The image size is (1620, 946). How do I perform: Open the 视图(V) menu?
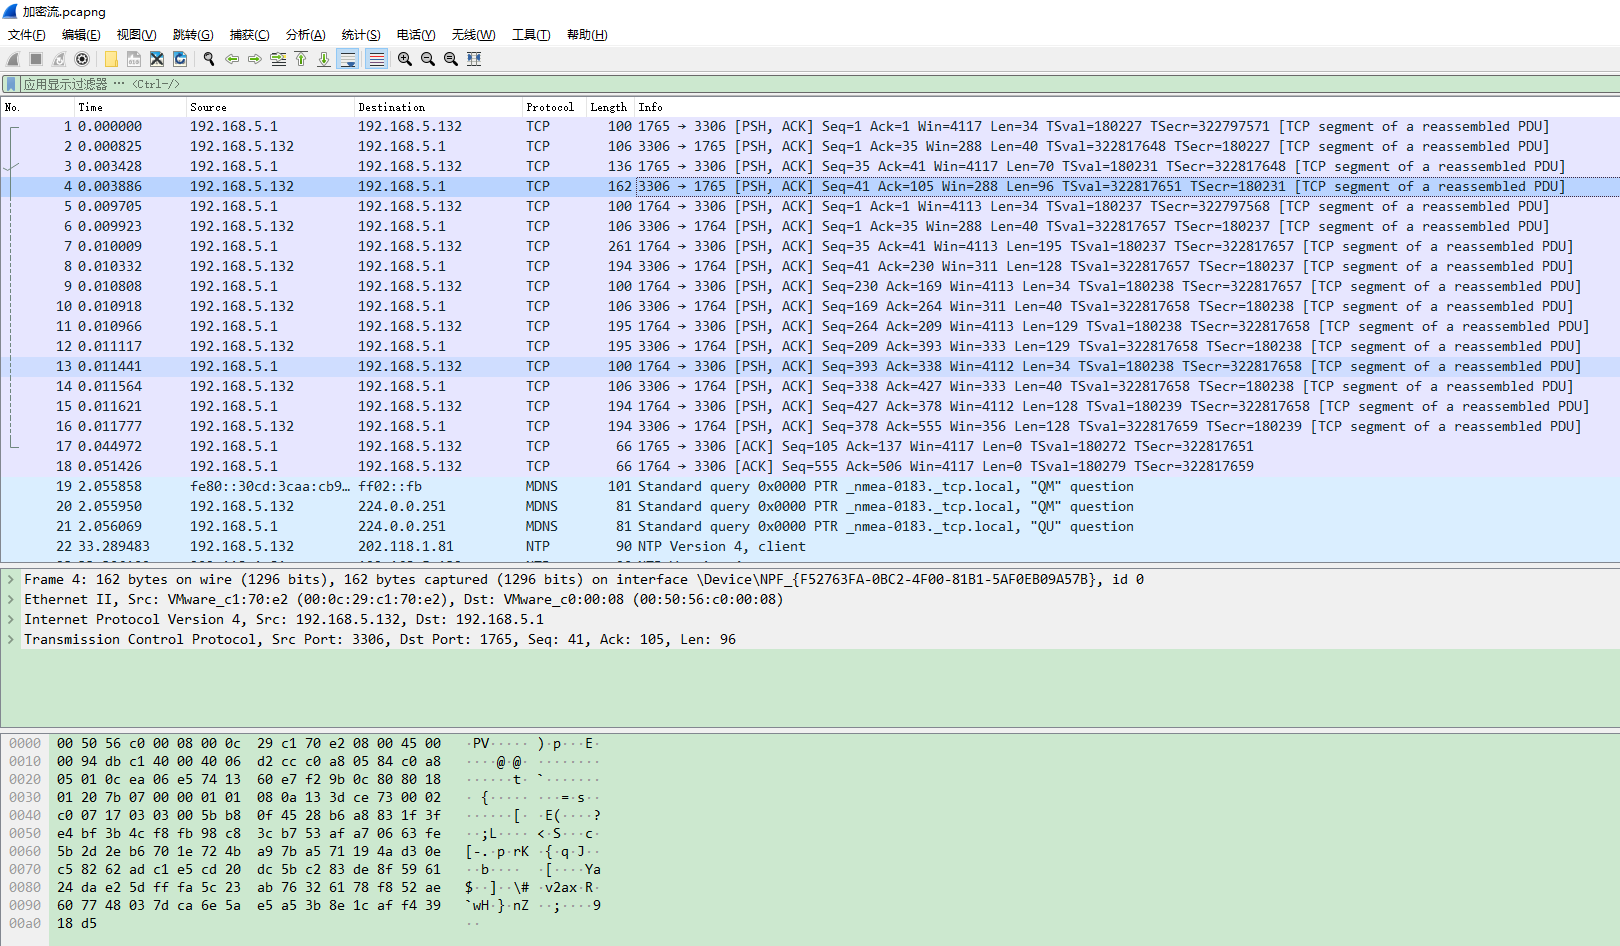point(136,35)
